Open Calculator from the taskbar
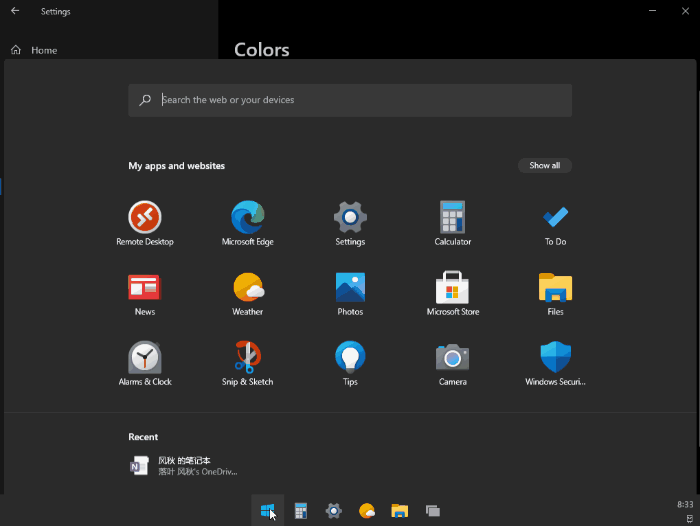This screenshot has height=526, width=700. click(301, 510)
